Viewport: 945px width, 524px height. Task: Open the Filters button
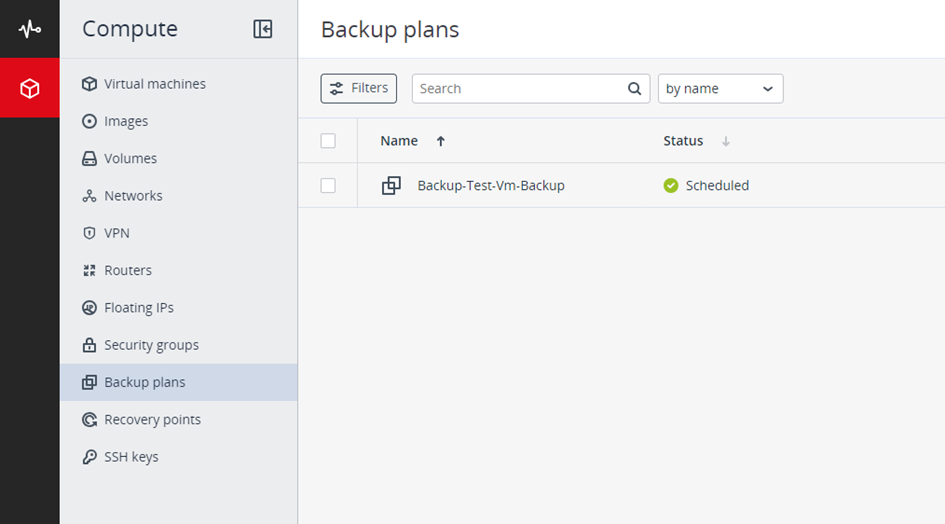(x=358, y=88)
